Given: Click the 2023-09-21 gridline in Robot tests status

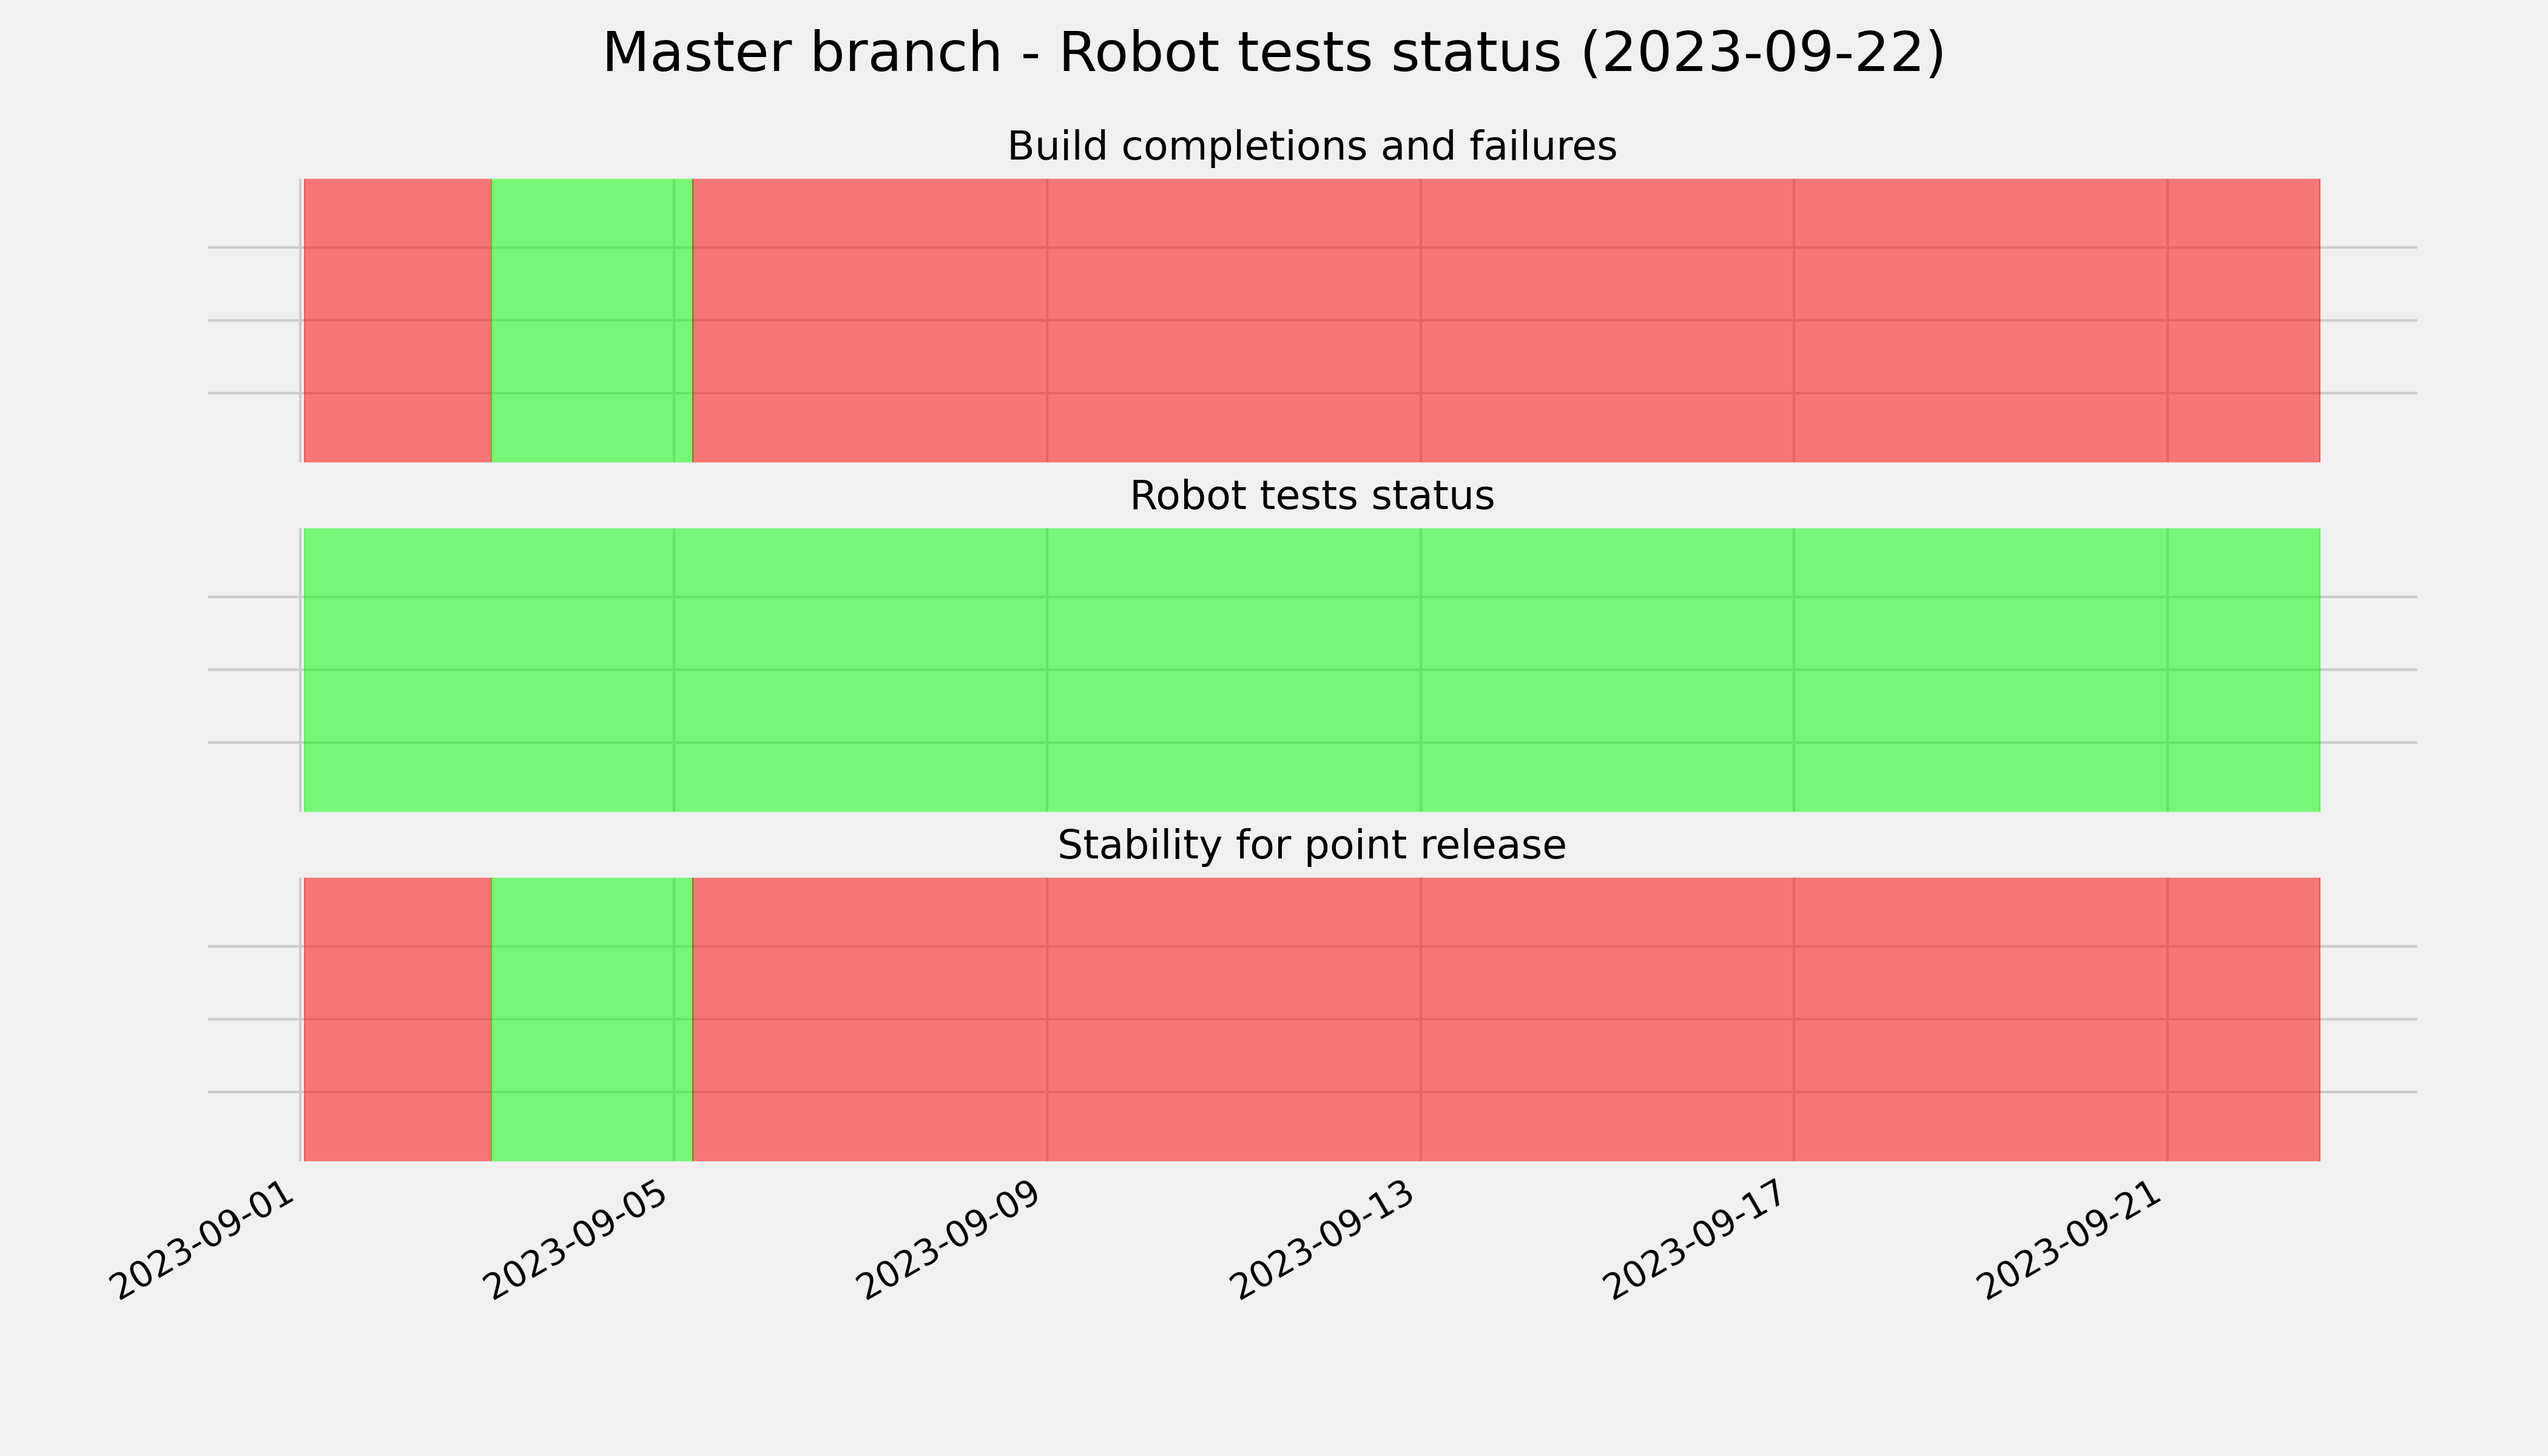Looking at the screenshot, I should point(2167,670).
